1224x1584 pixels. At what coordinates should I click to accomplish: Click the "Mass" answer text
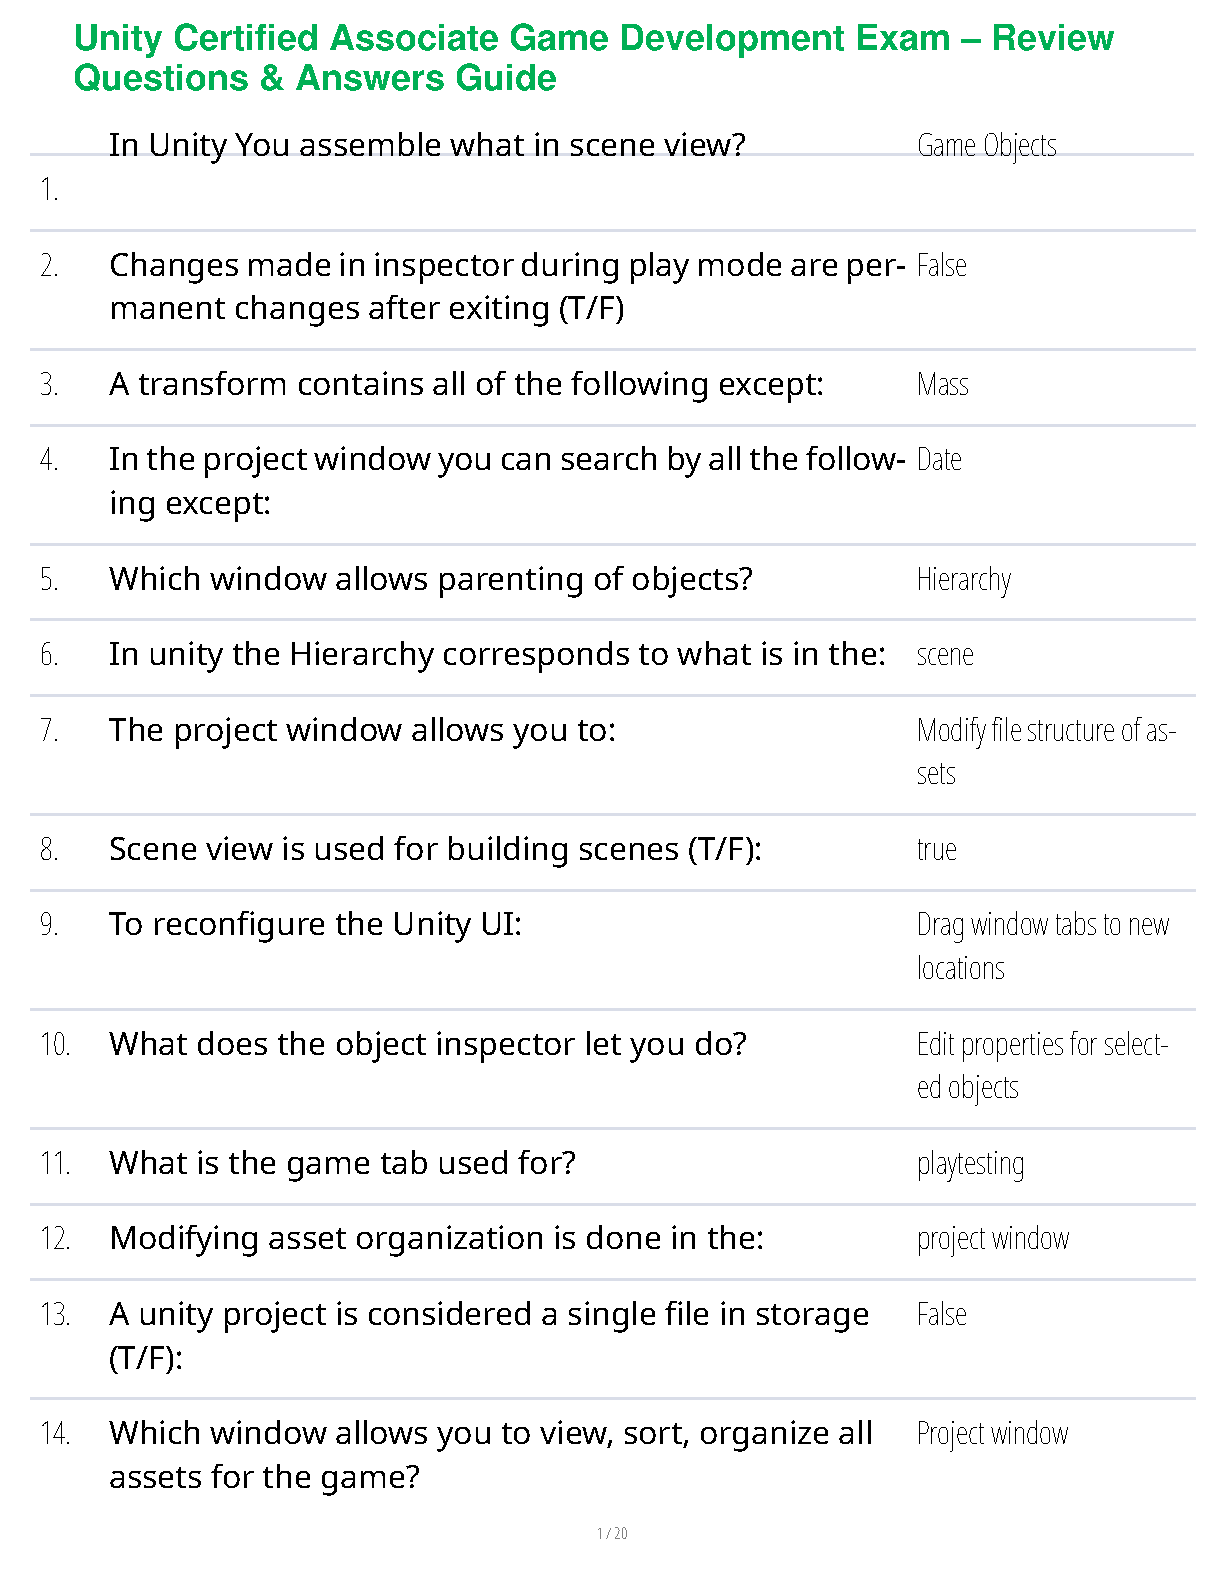[942, 385]
